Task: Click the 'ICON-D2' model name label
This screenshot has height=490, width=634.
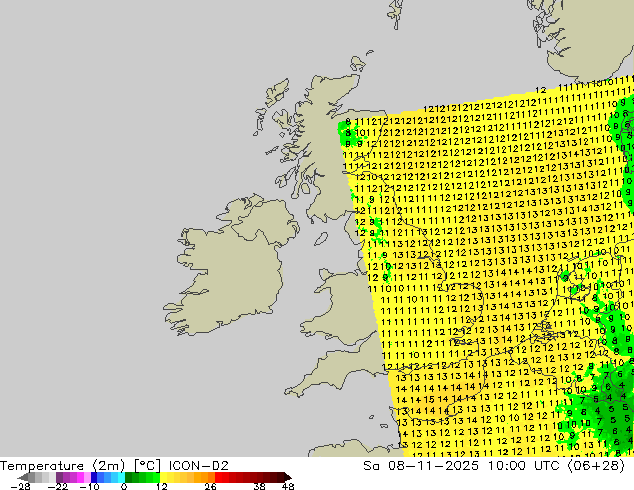Action: pos(199,466)
